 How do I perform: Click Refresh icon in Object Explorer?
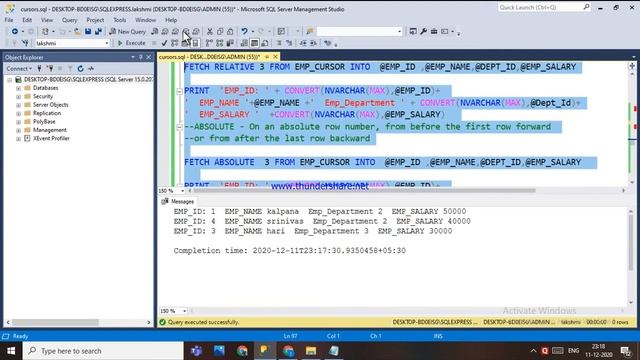[80, 69]
